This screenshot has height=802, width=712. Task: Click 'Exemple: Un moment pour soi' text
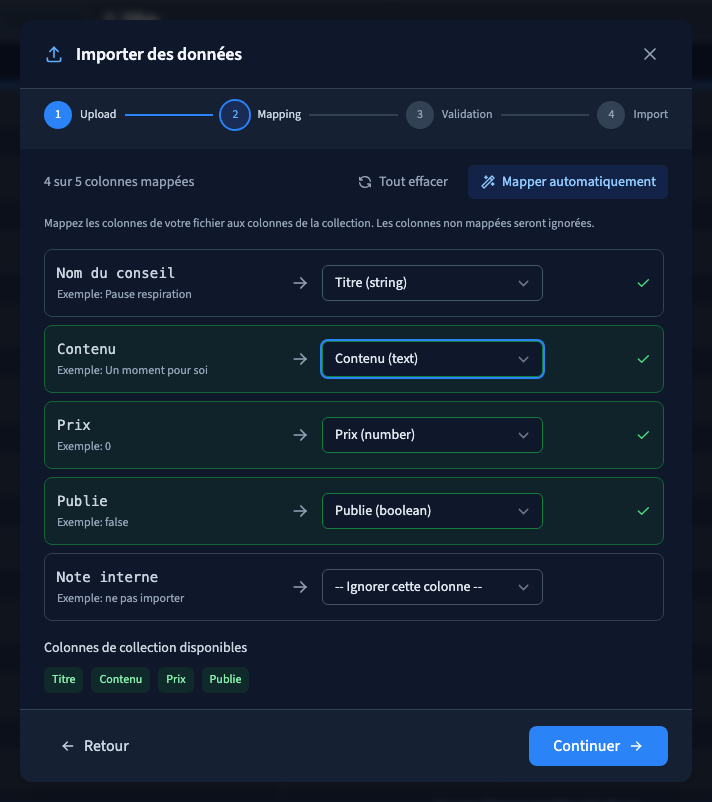coord(132,370)
